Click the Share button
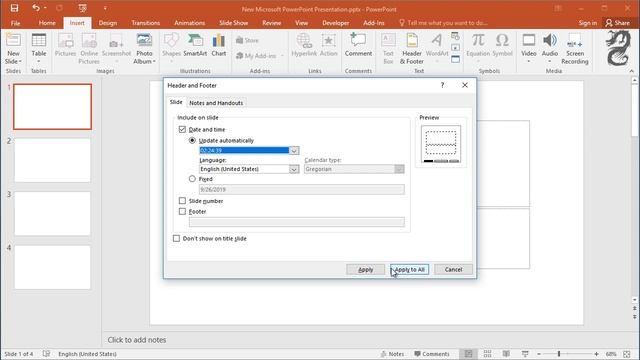The height and width of the screenshot is (360, 640). [618, 23]
